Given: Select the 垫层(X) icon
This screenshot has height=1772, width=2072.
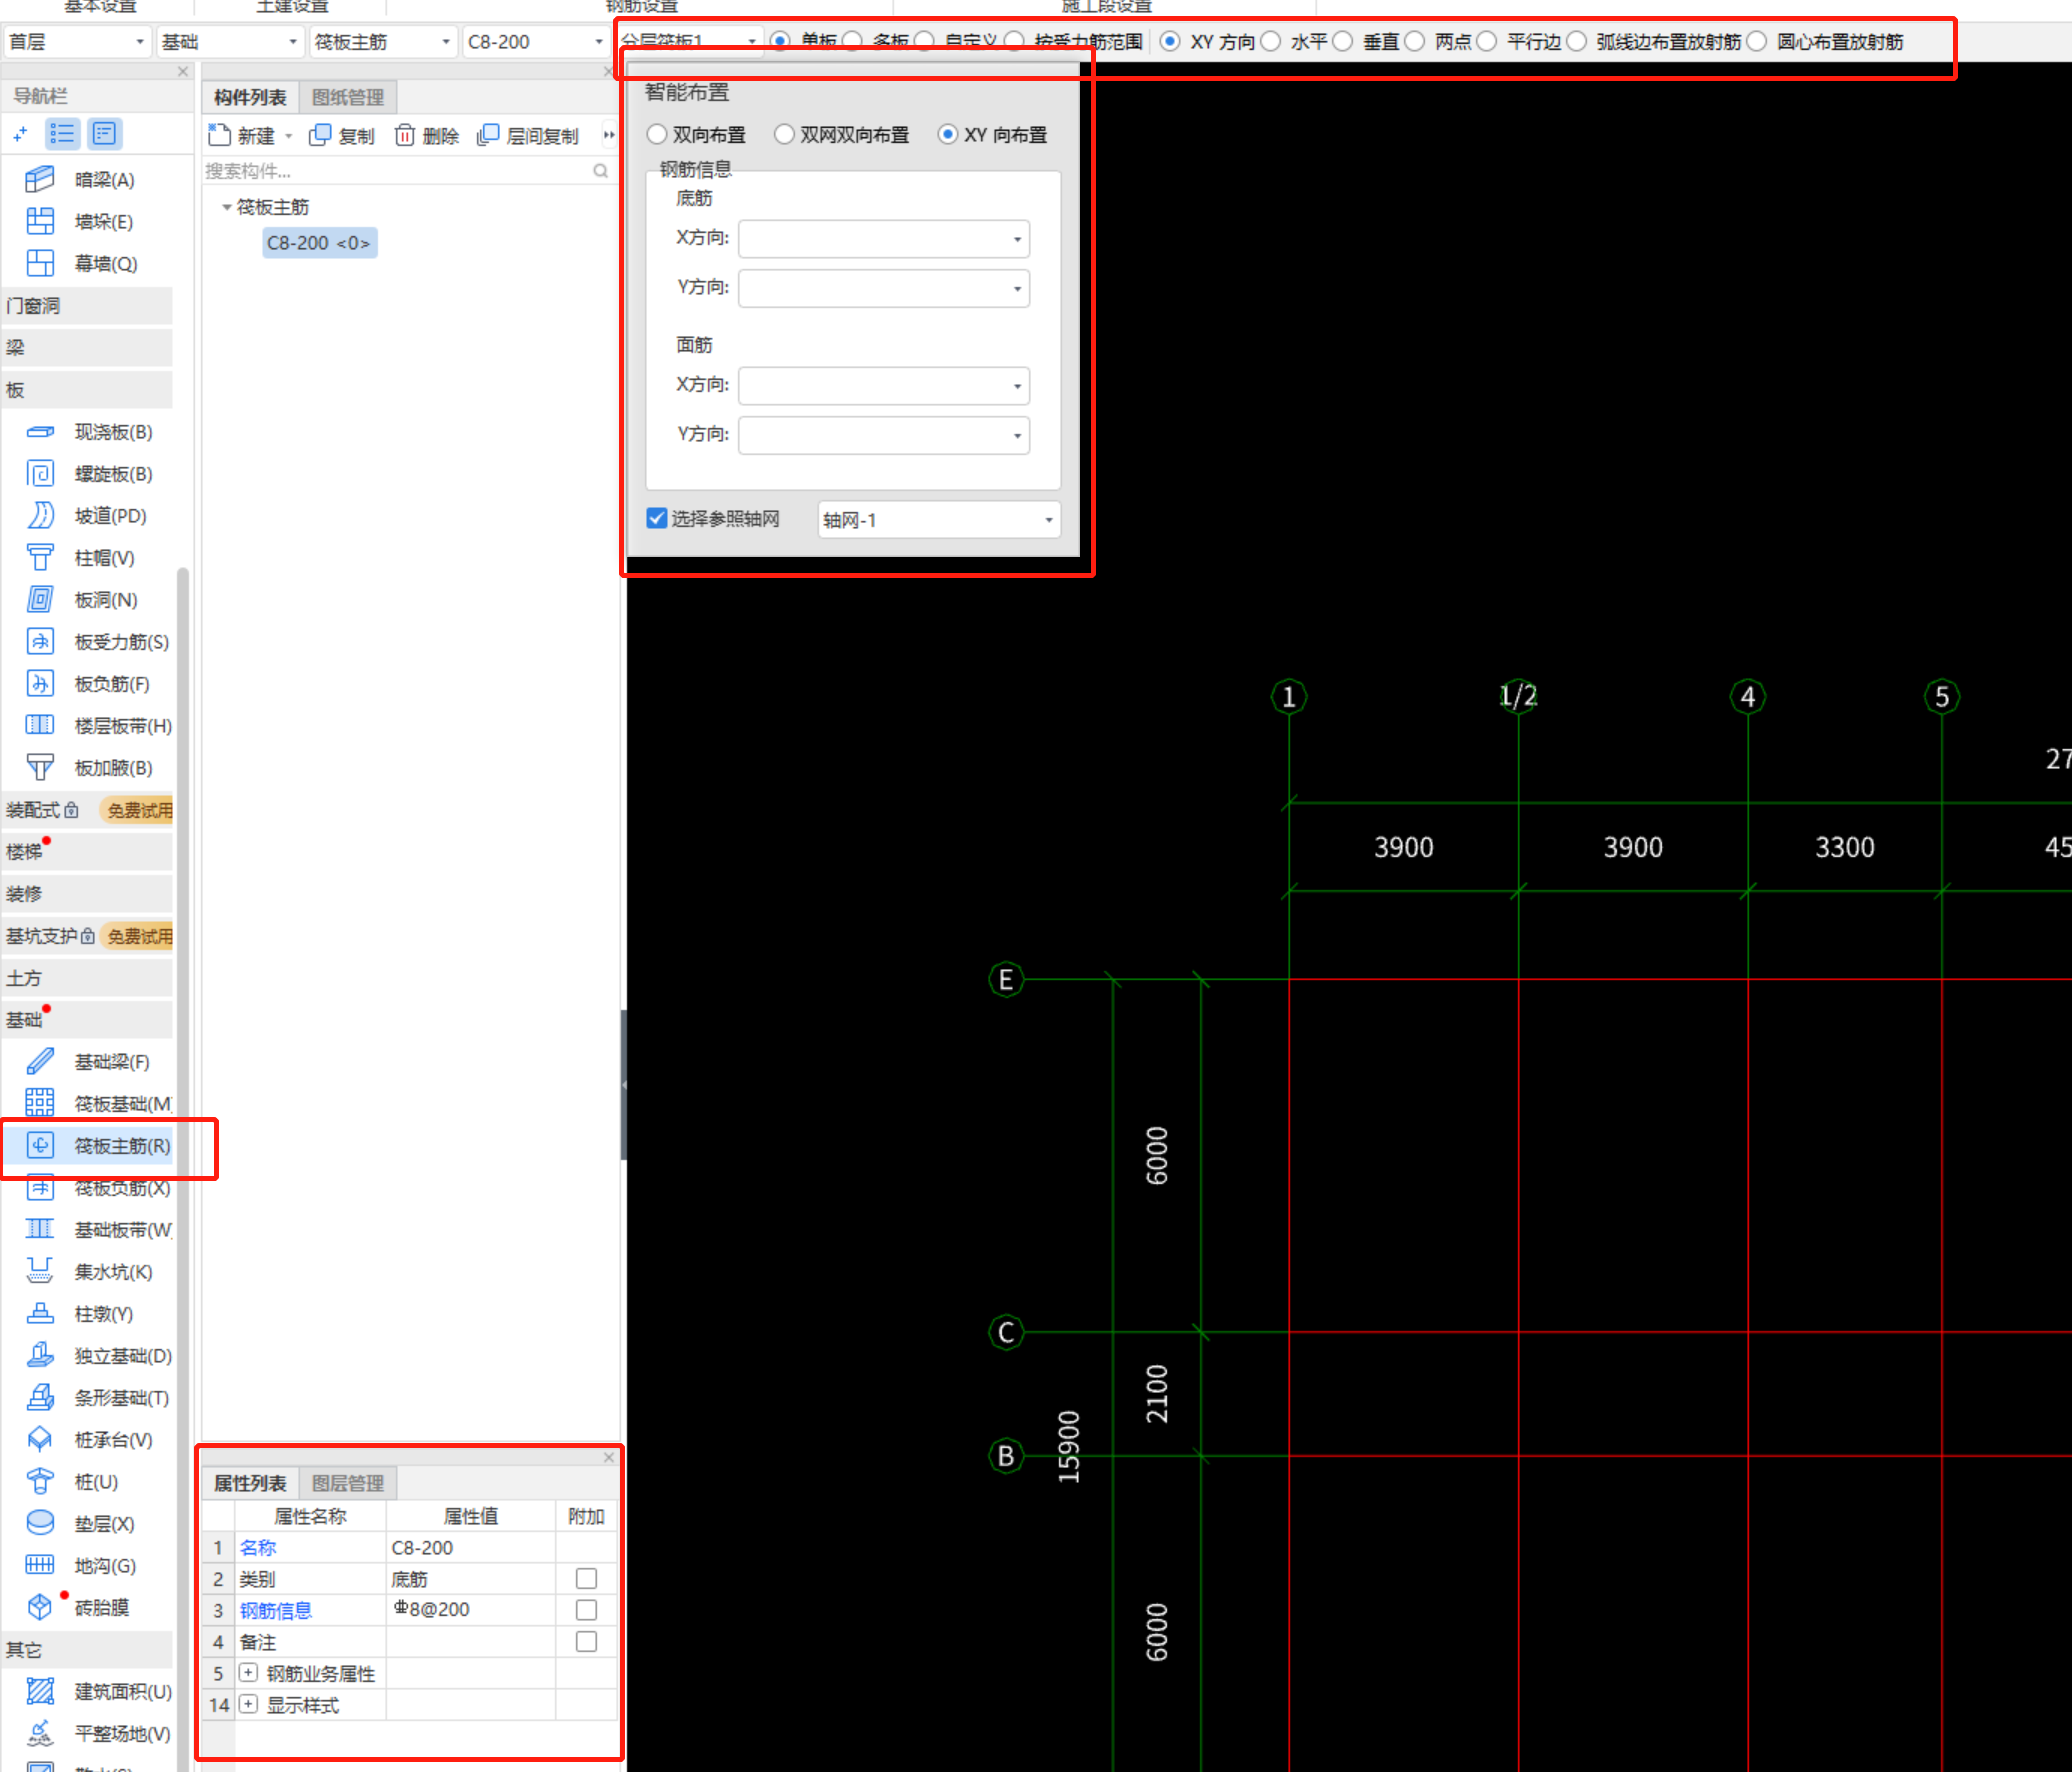Looking at the screenshot, I should click(x=40, y=1524).
